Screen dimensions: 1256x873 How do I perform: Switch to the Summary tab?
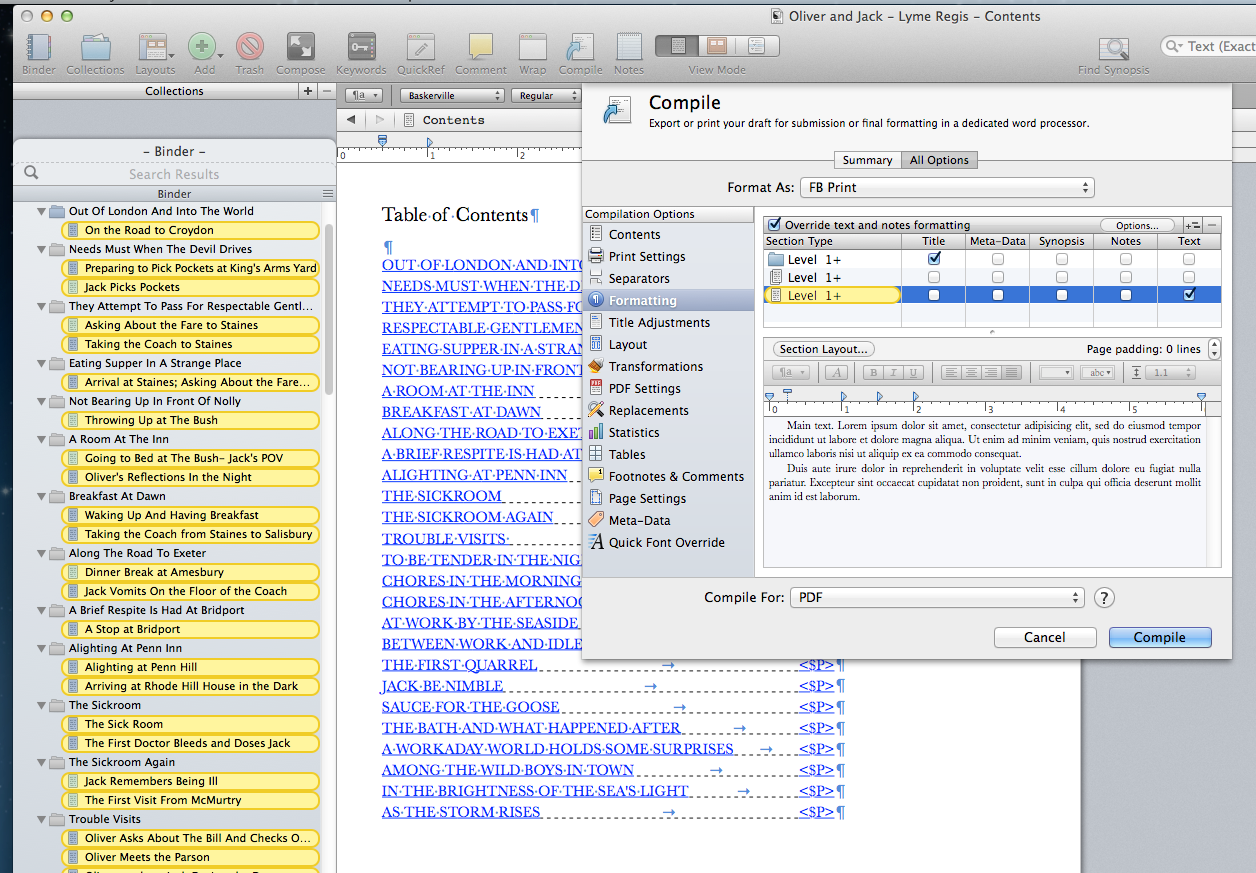tap(867, 160)
